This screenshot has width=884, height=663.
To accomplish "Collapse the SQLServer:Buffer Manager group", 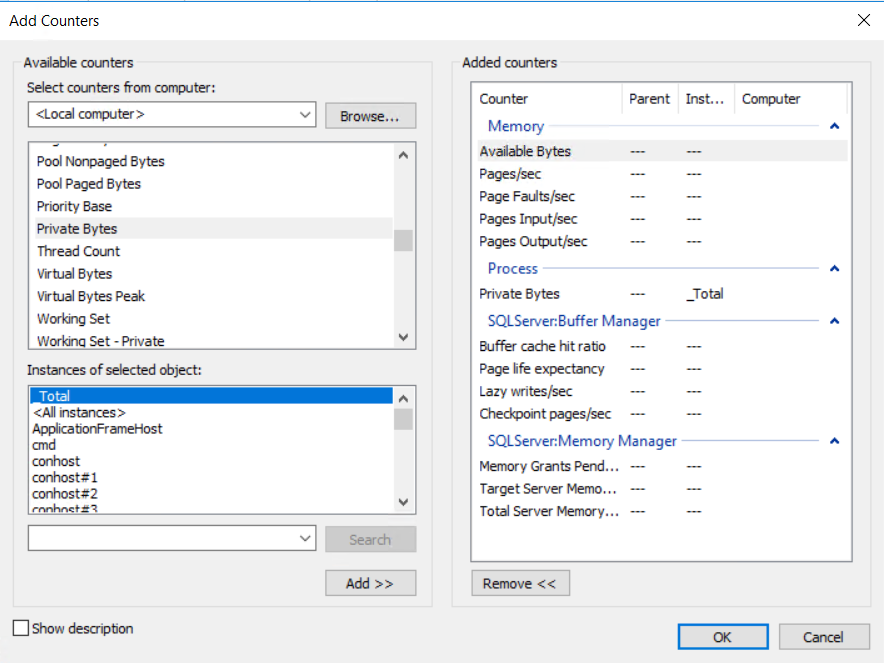I will pyautogui.click(x=834, y=322).
